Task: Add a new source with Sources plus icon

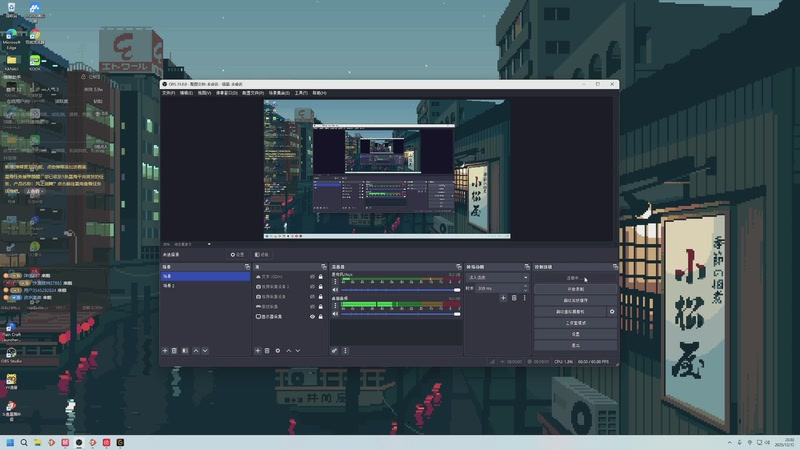Action: point(258,351)
